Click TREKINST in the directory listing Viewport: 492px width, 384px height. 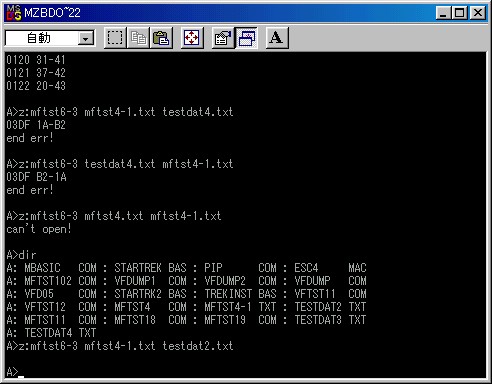228,294
